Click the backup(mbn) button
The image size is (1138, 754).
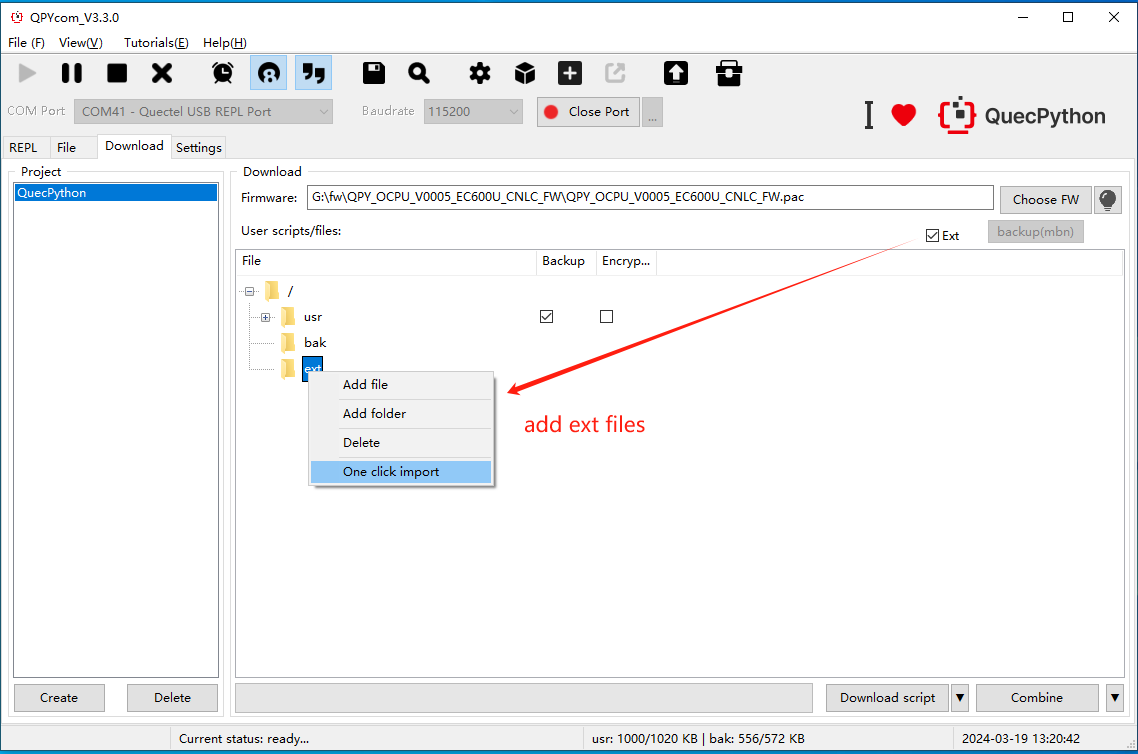tap(1035, 231)
